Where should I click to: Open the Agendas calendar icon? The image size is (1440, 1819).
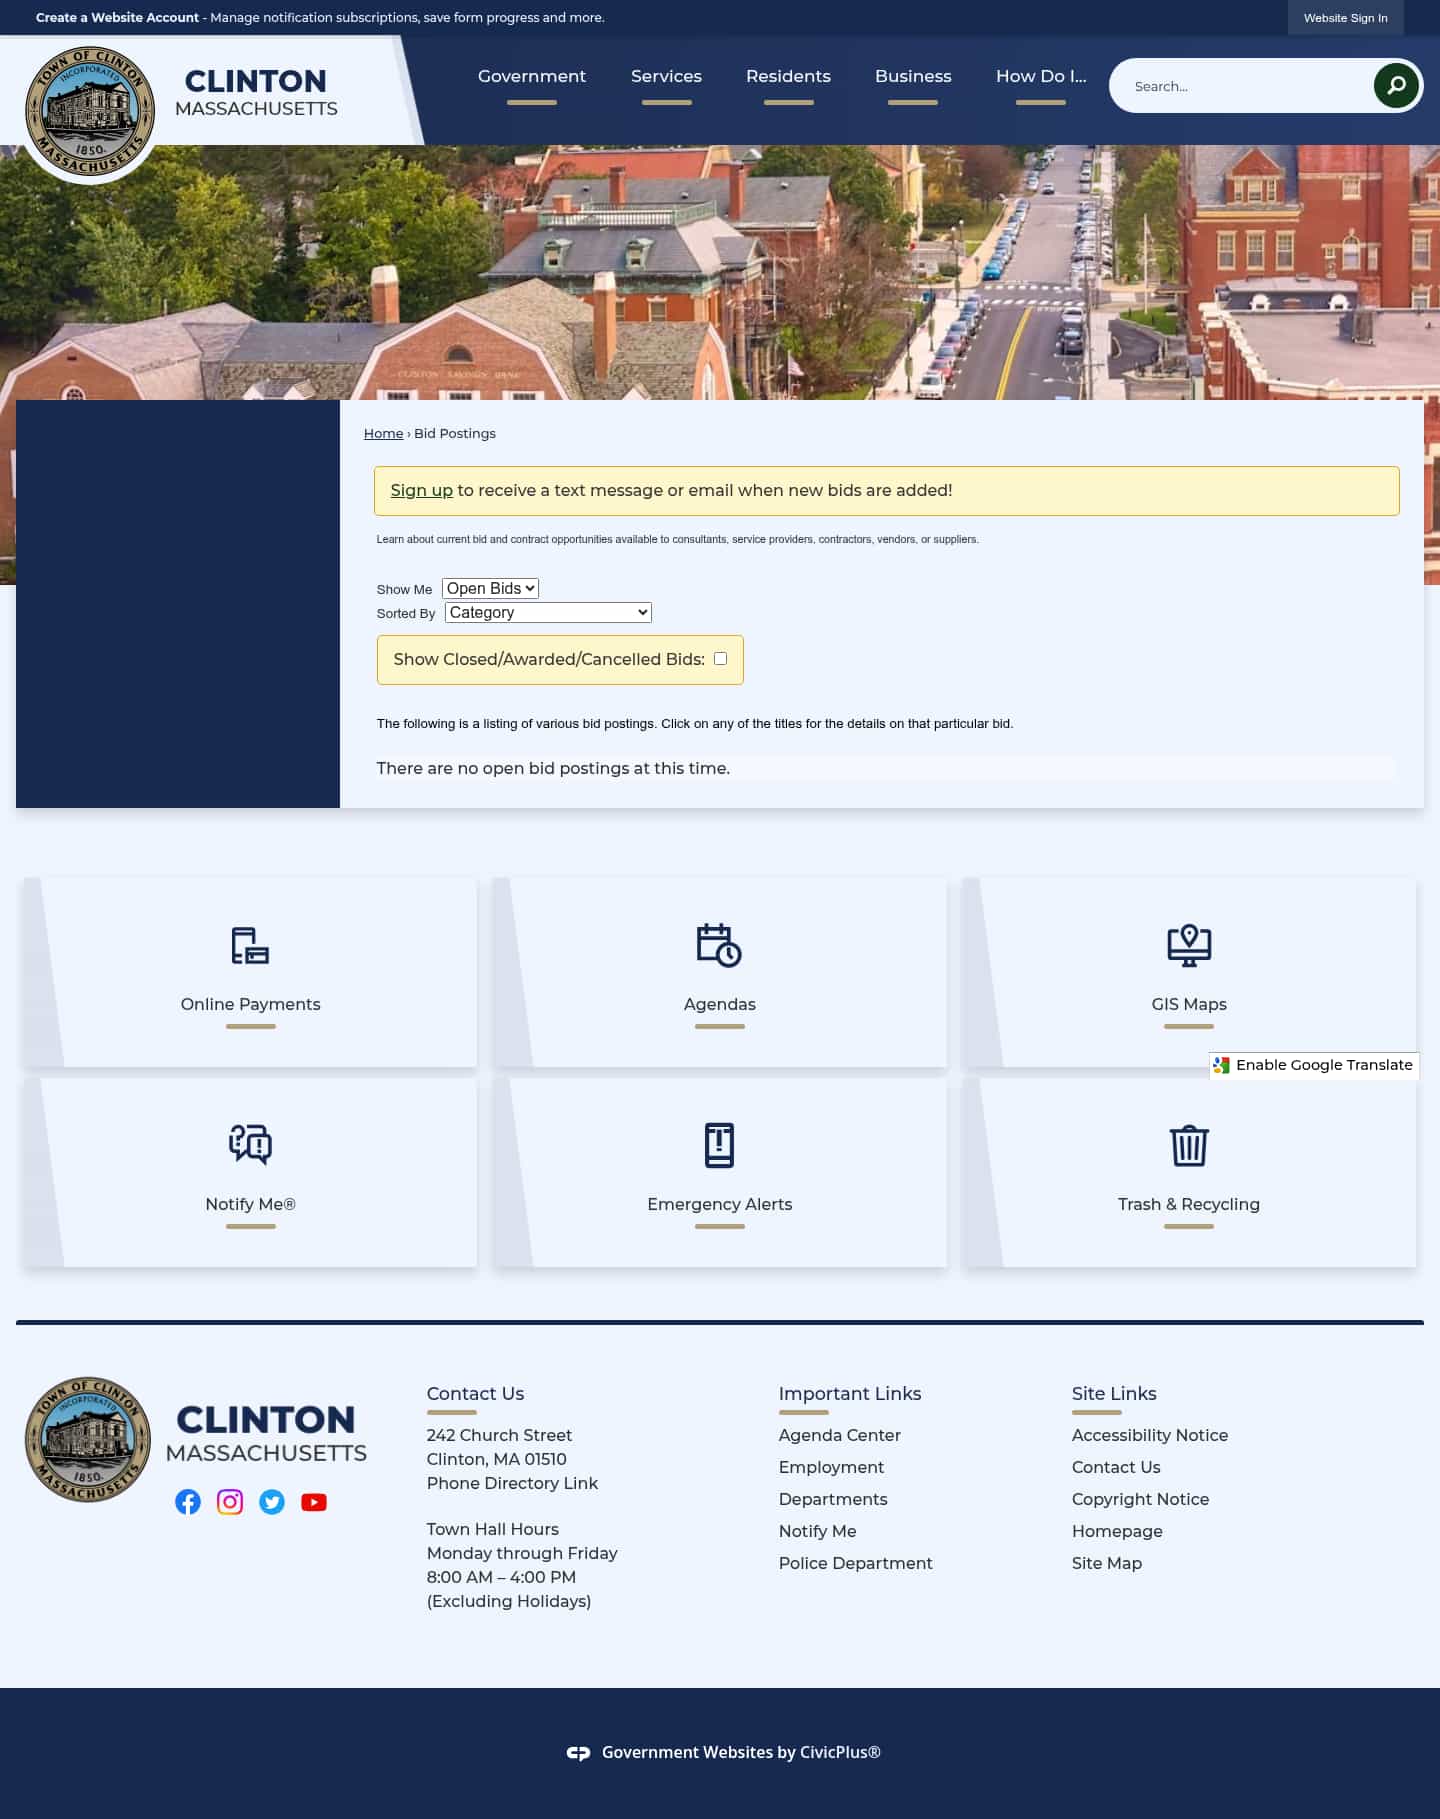tap(719, 945)
